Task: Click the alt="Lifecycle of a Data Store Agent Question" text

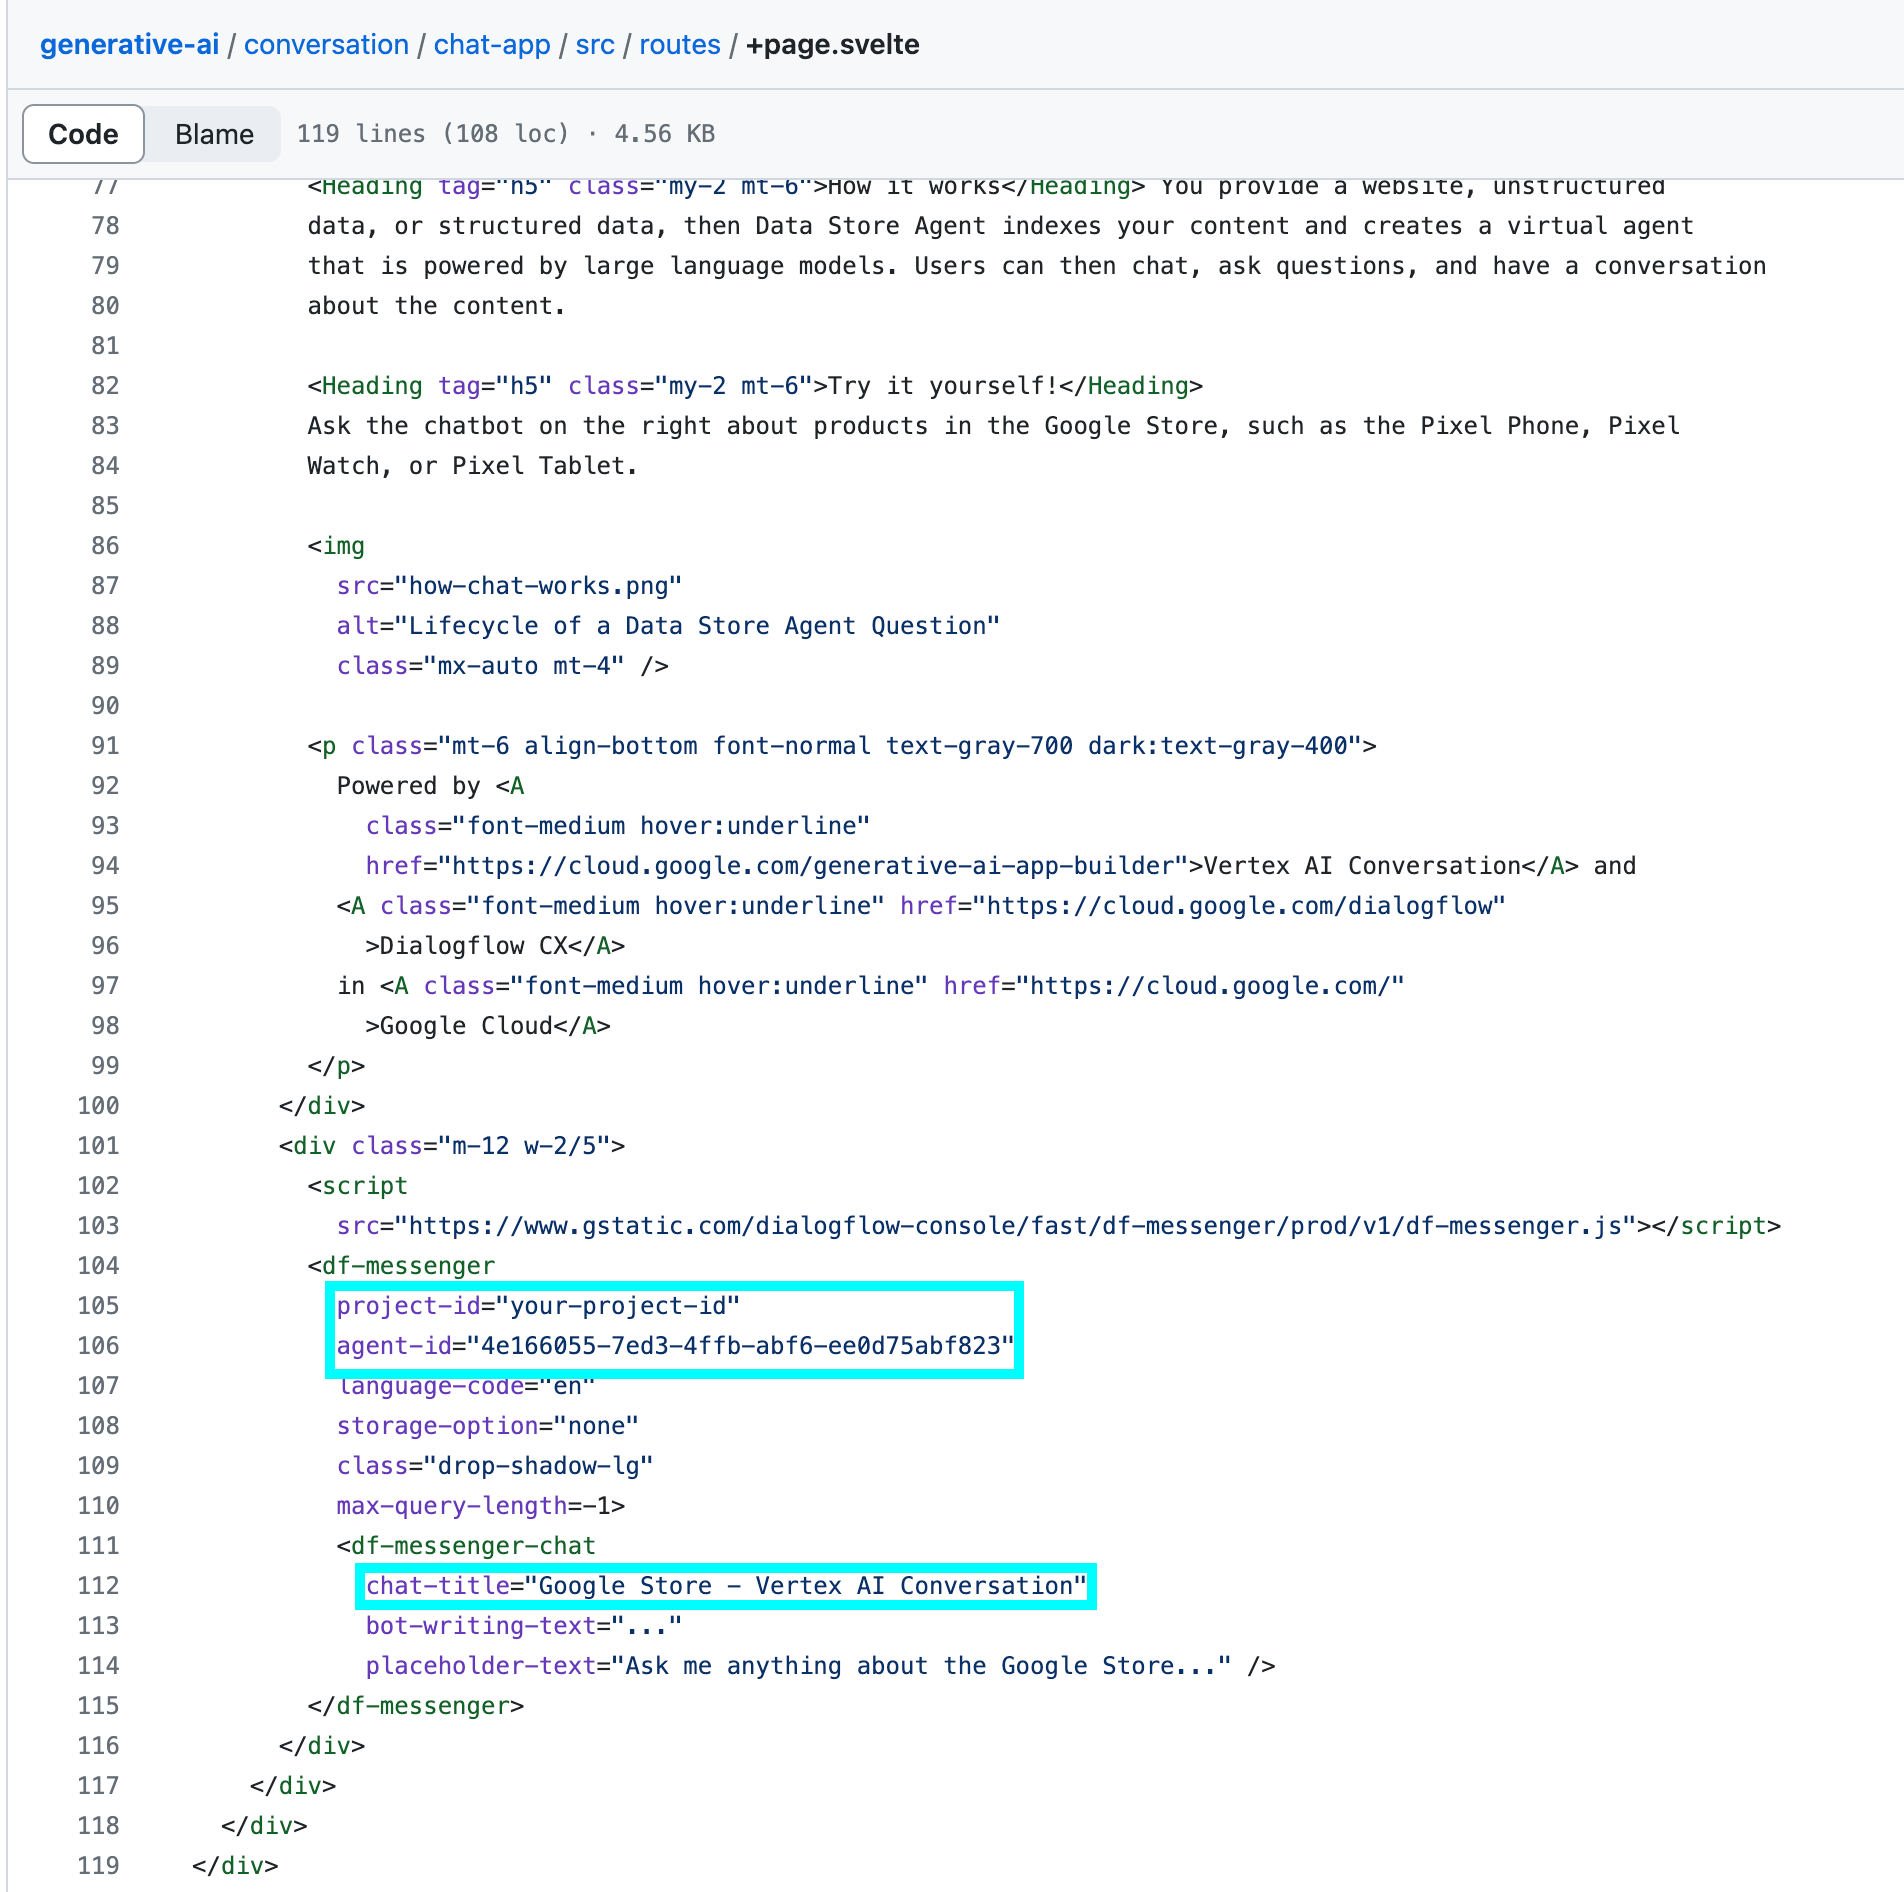Action: (x=668, y=626)
